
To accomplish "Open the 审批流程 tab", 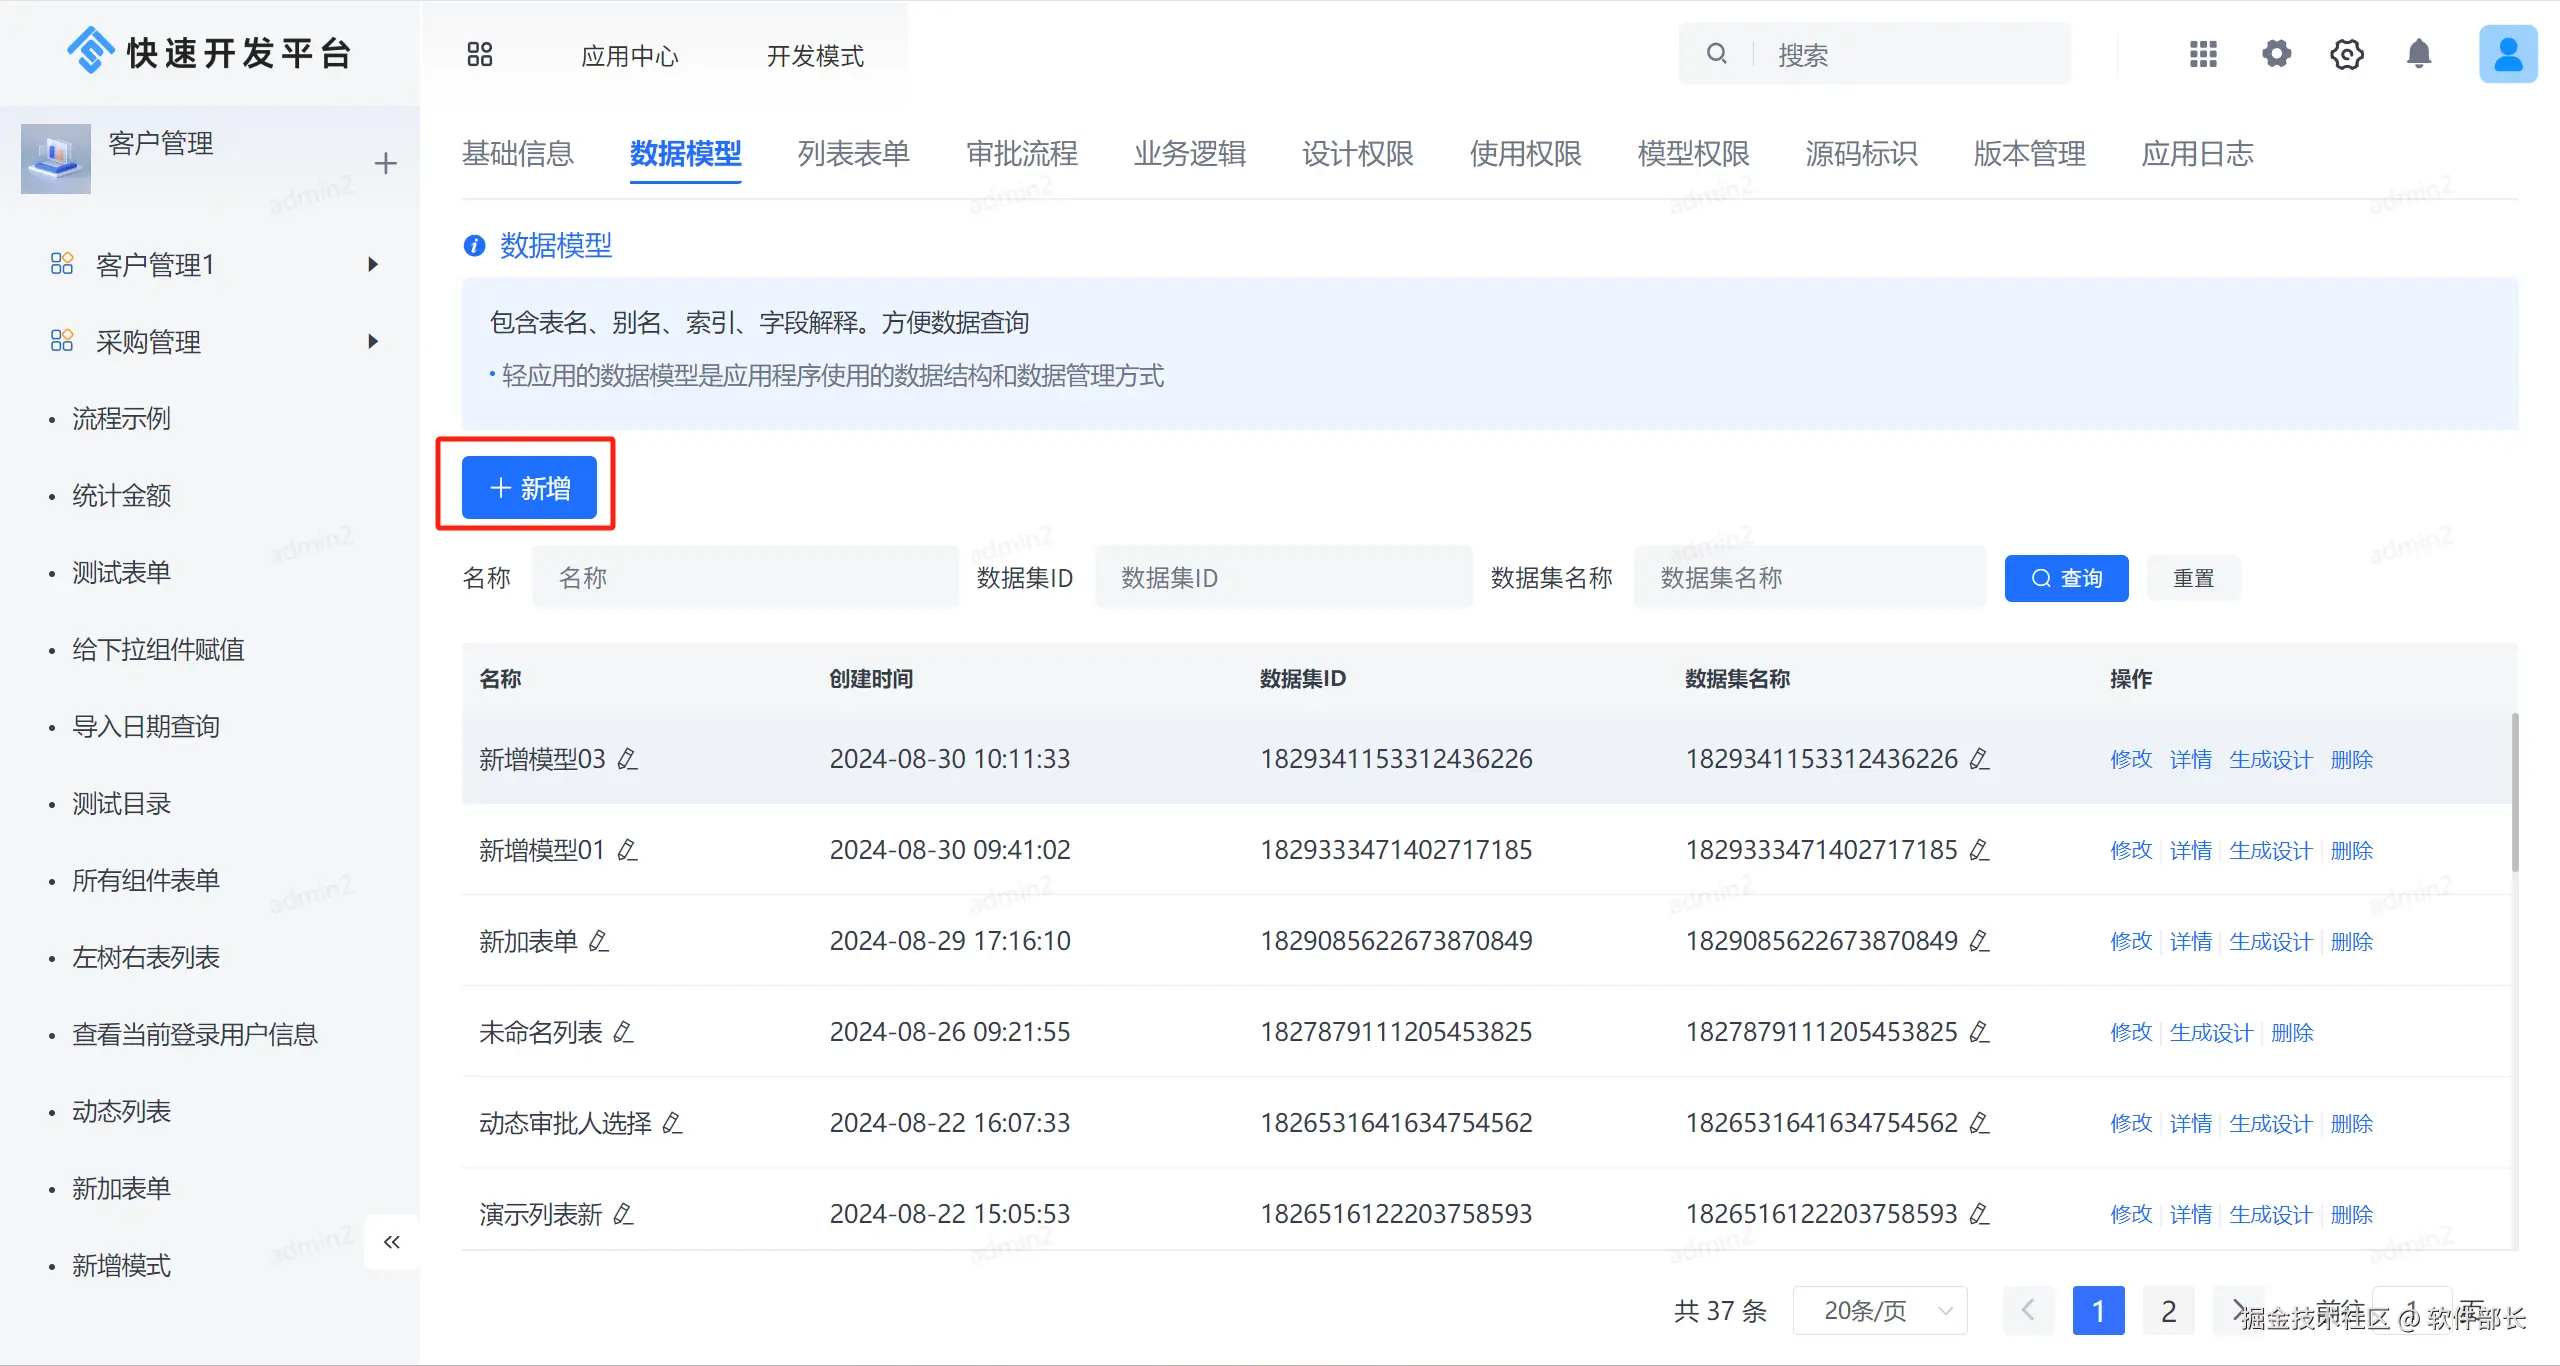I will [x=1021, y=153].
